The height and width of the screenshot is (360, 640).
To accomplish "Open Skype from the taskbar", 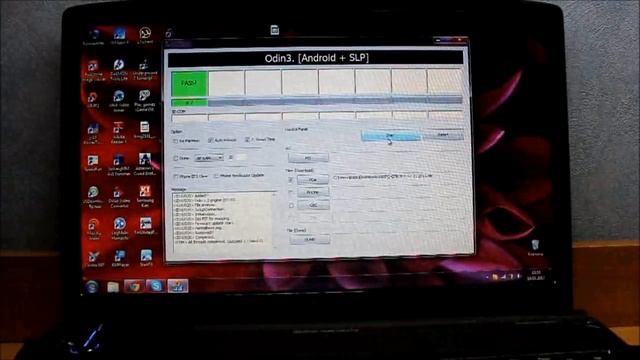I will point(156,286).
